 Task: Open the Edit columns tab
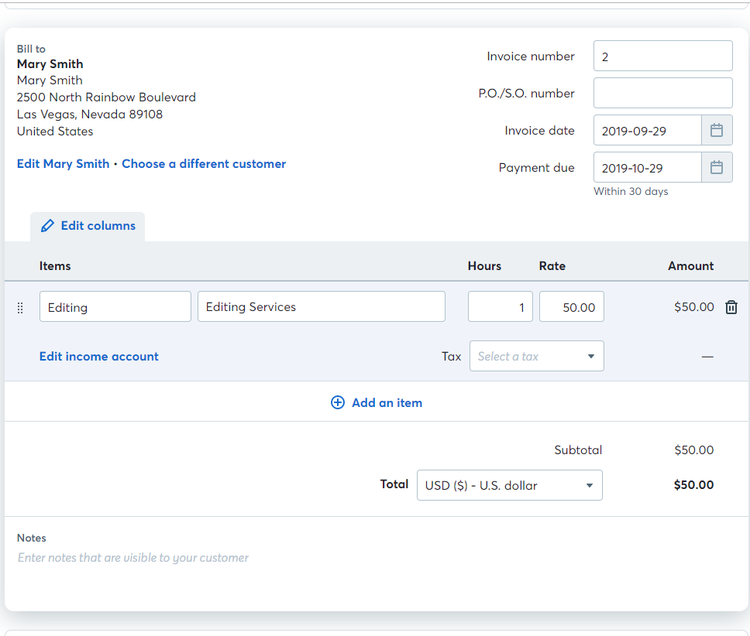tap(88, 226)
